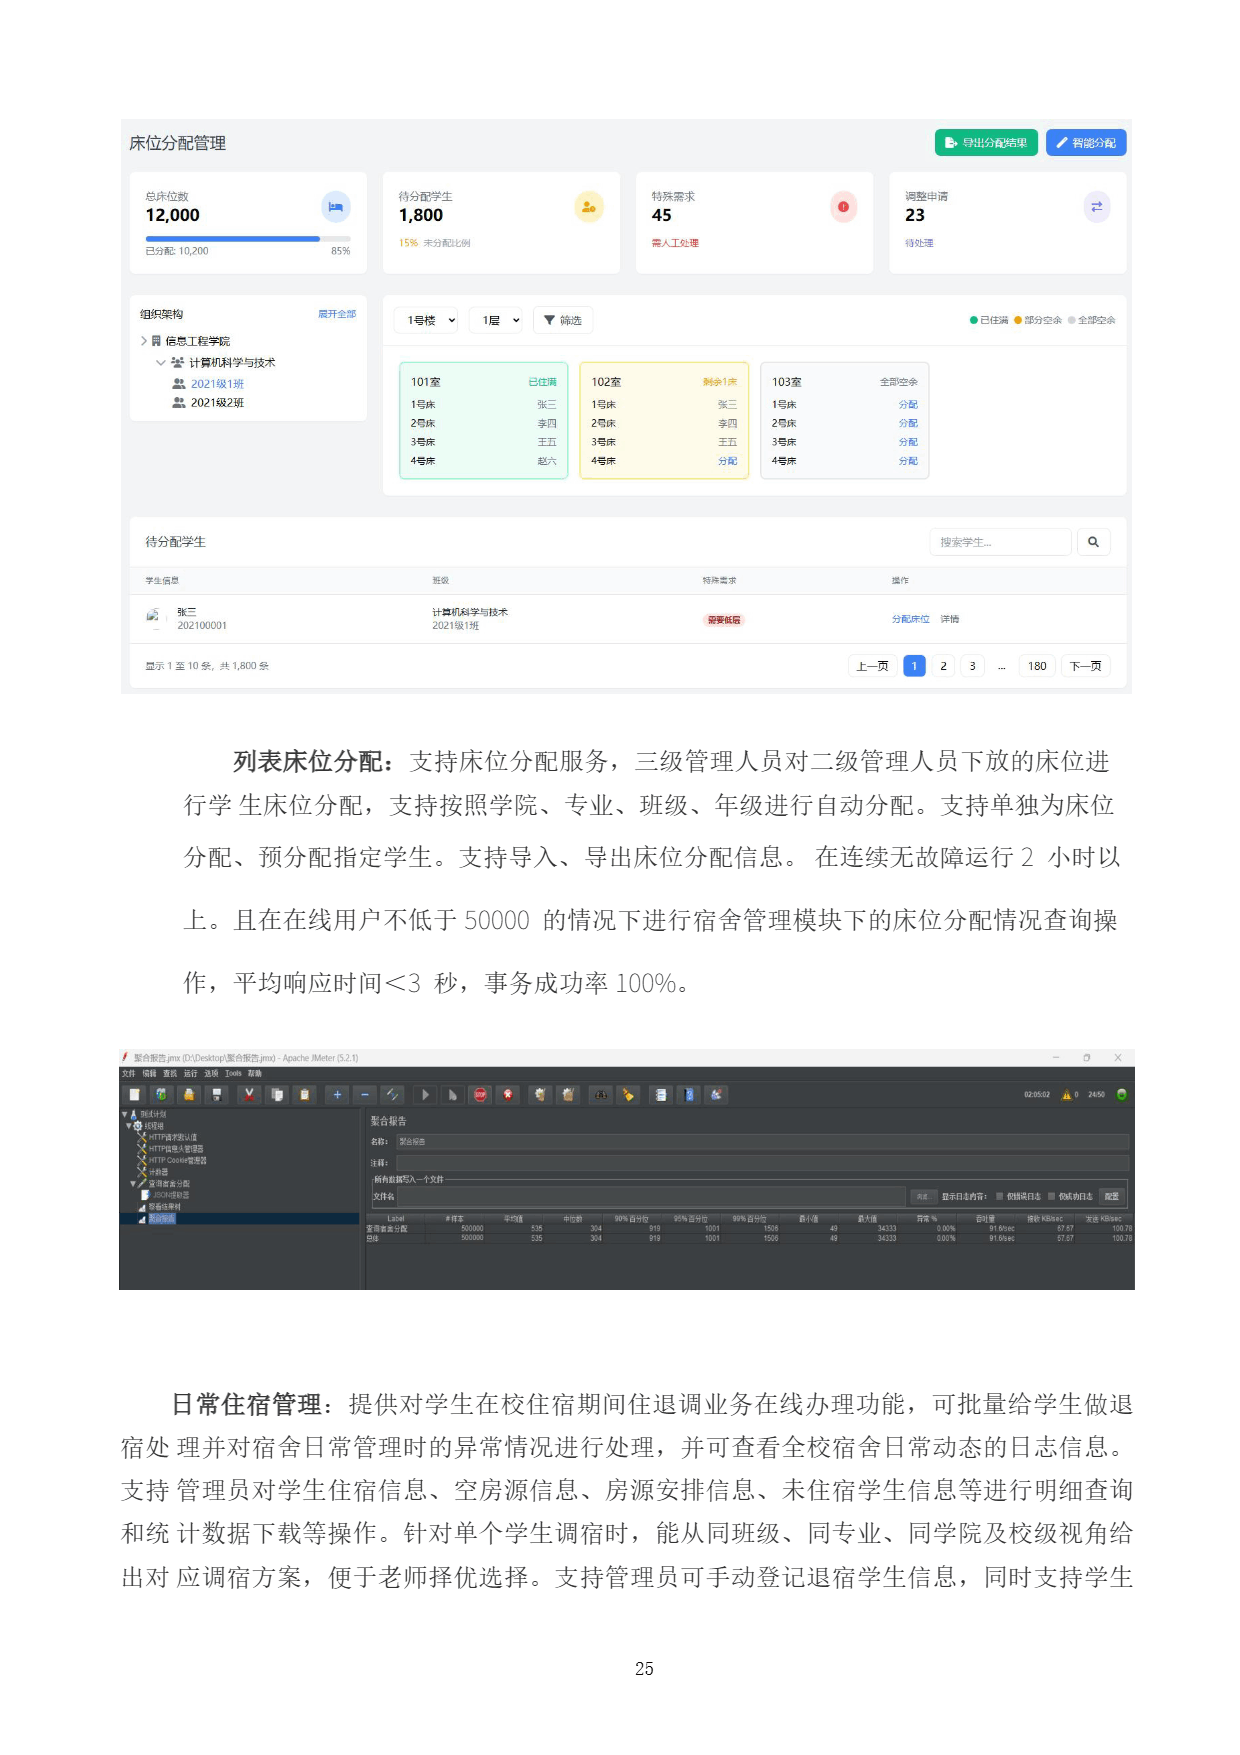The width and height of the screenshot is (1240, 1755).
Task: Click the 筛选 filter button
Action: 562,320
